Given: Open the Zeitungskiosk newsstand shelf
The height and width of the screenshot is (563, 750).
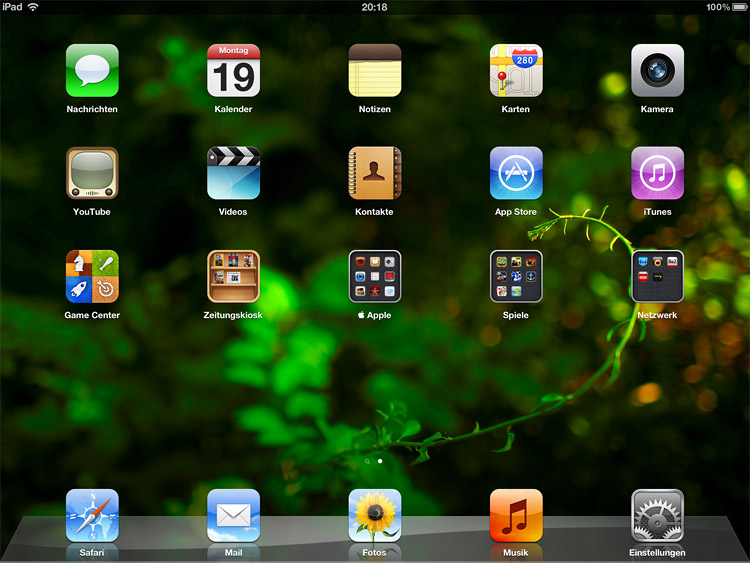Looking at the screenshot, I should 233,276.
